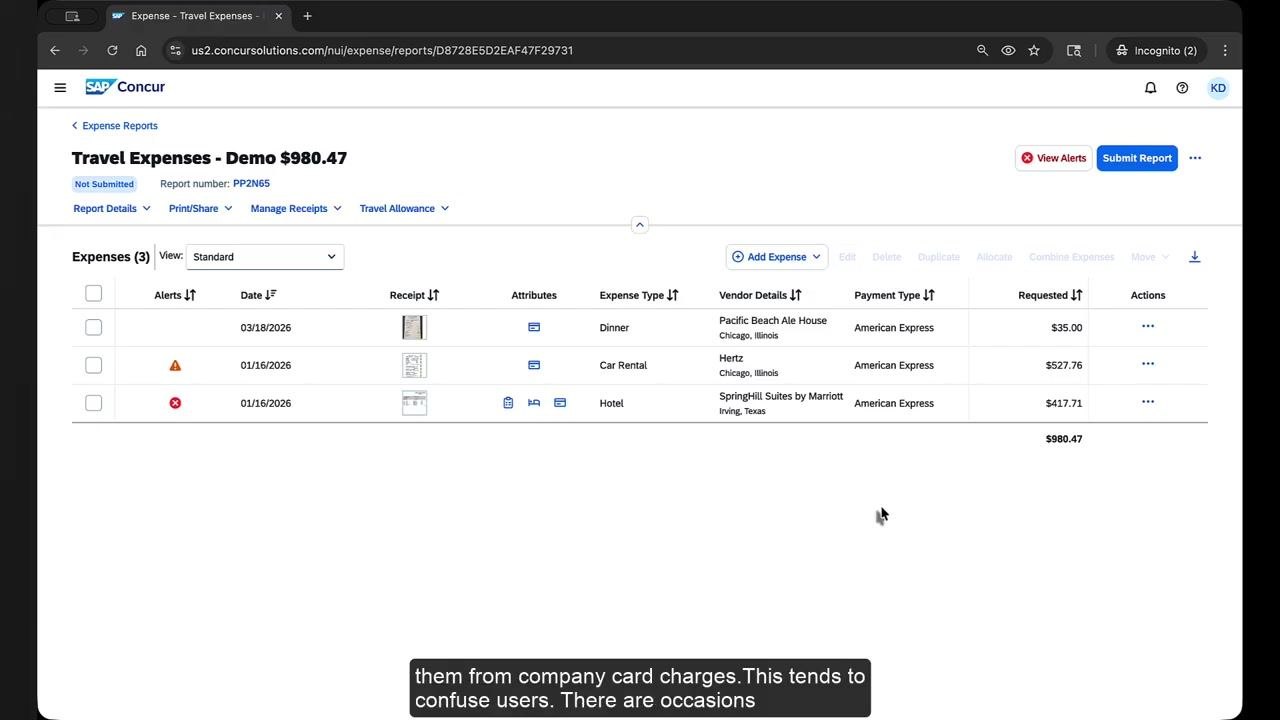Viewport: 1280px width, 720px height.
Task: Click the credit card attribute icon on Car Rental row
Action: (534, 365)
